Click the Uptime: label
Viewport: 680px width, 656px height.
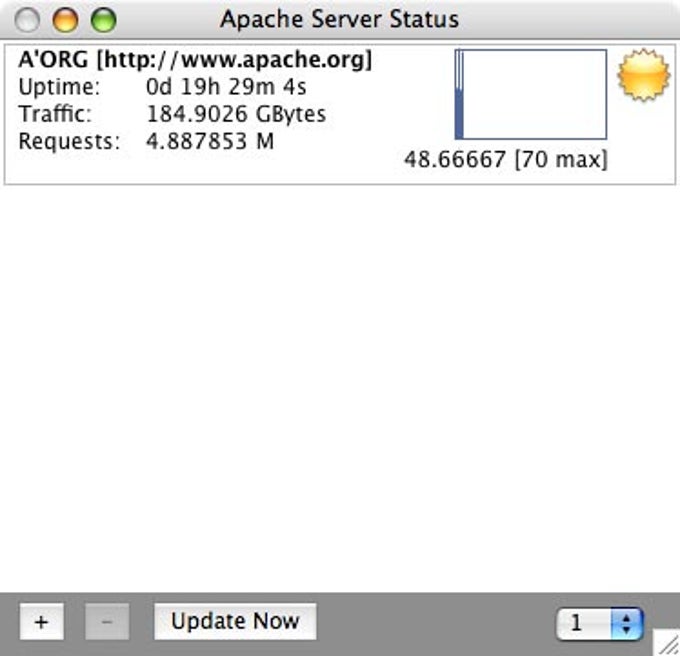pyautogui.click(x=59, y=87)
